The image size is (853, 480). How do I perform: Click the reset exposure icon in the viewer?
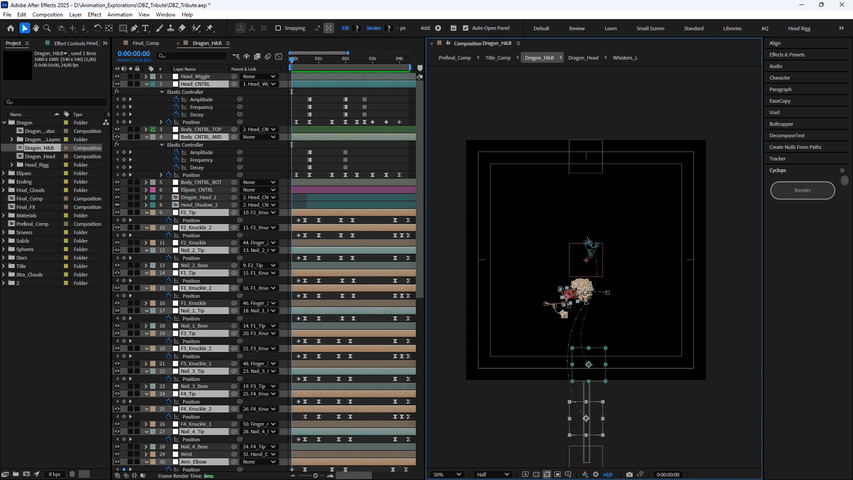tap(596, 475)
